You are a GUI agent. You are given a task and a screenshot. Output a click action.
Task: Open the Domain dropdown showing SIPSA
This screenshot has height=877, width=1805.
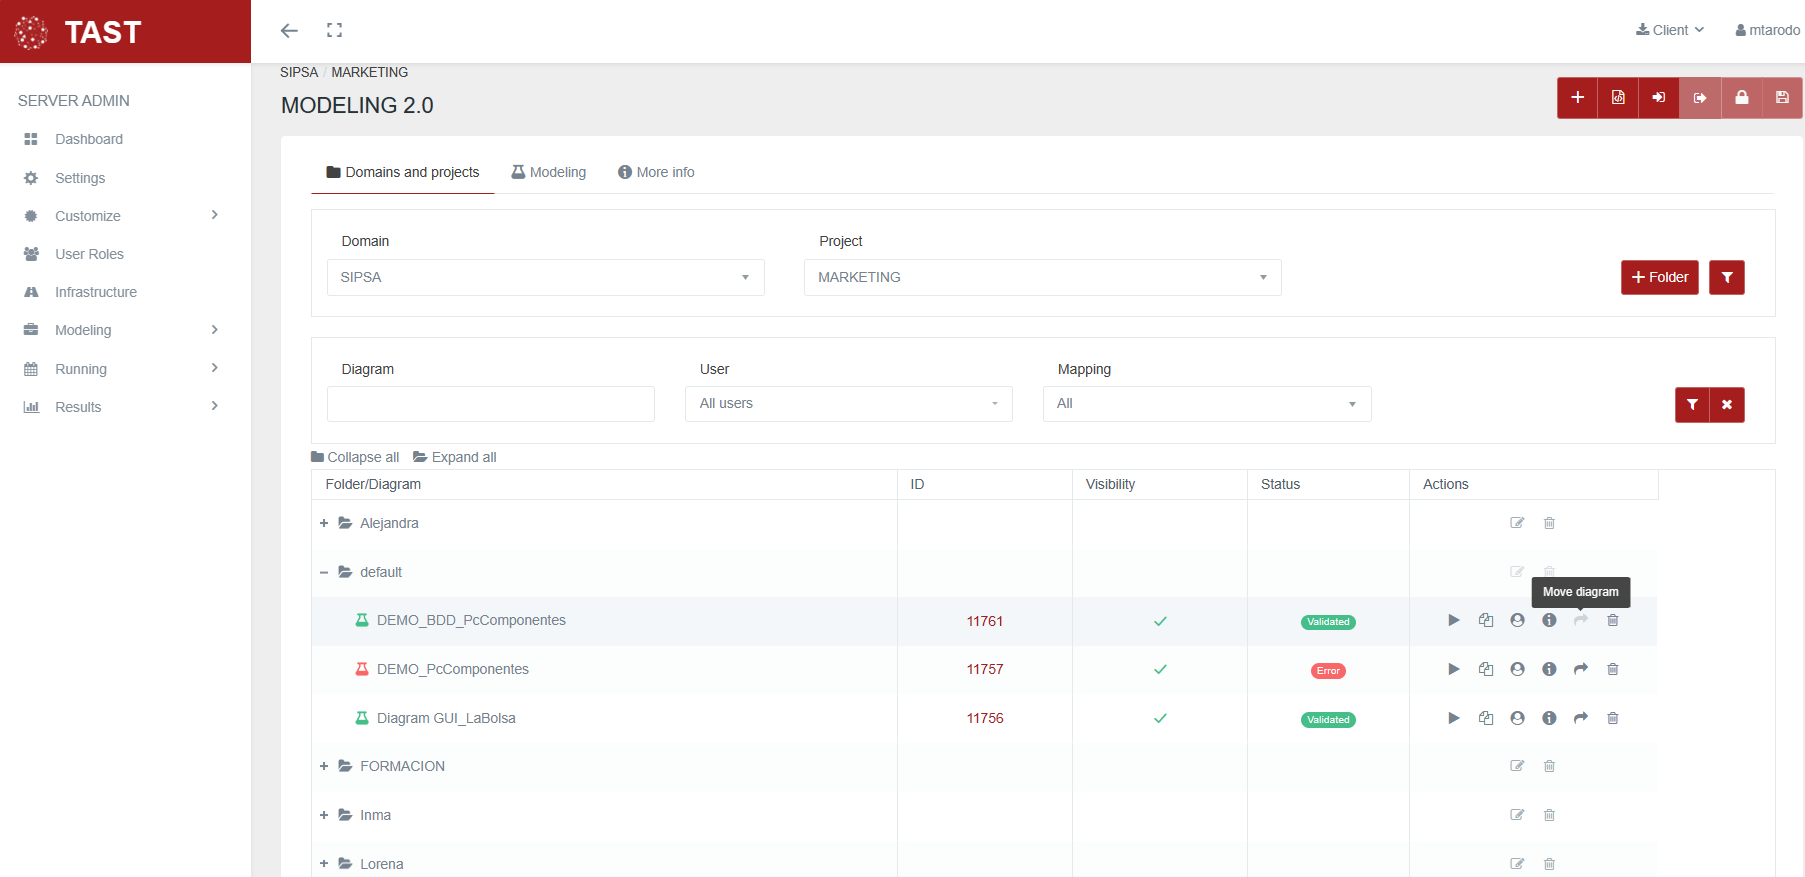pyautogui.click(x=545, y=277)
